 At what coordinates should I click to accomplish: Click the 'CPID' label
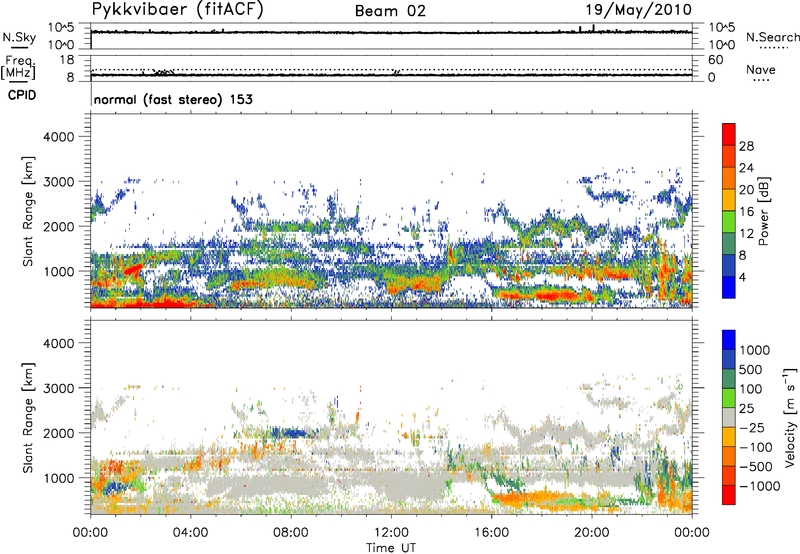[x=22, y=95]
